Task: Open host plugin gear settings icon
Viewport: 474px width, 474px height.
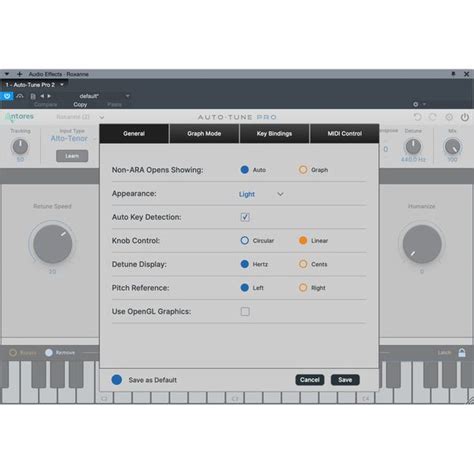Action: click(416, 104)
